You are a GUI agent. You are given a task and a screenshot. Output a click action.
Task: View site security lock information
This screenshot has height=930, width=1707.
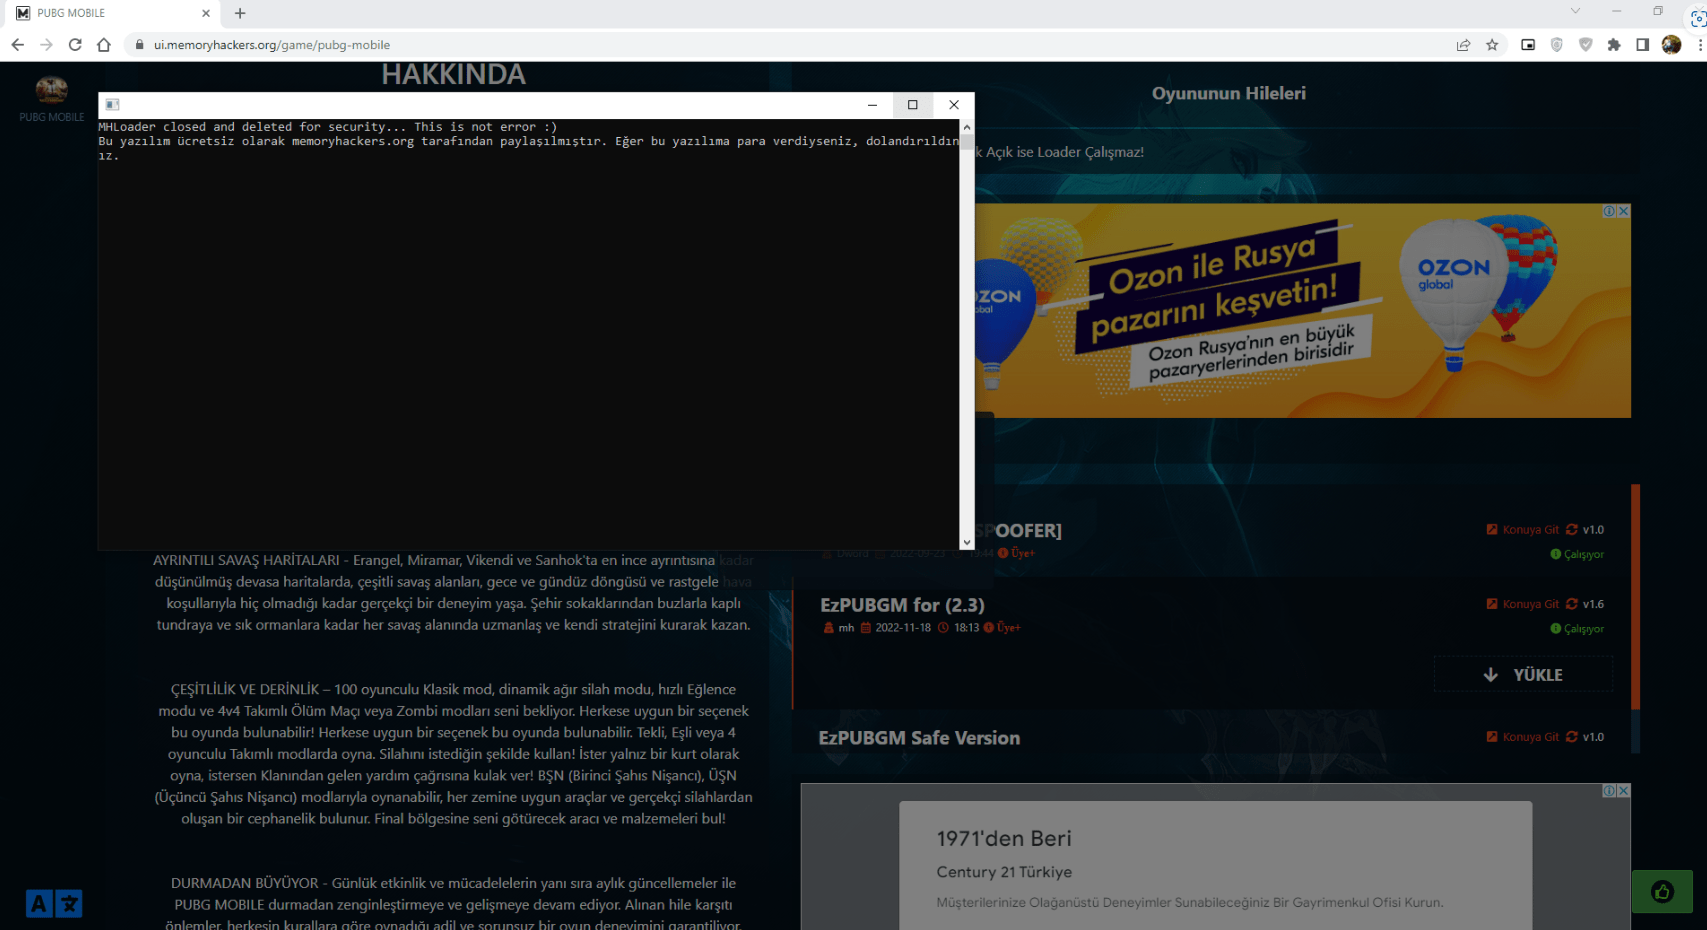coord(139,45)
